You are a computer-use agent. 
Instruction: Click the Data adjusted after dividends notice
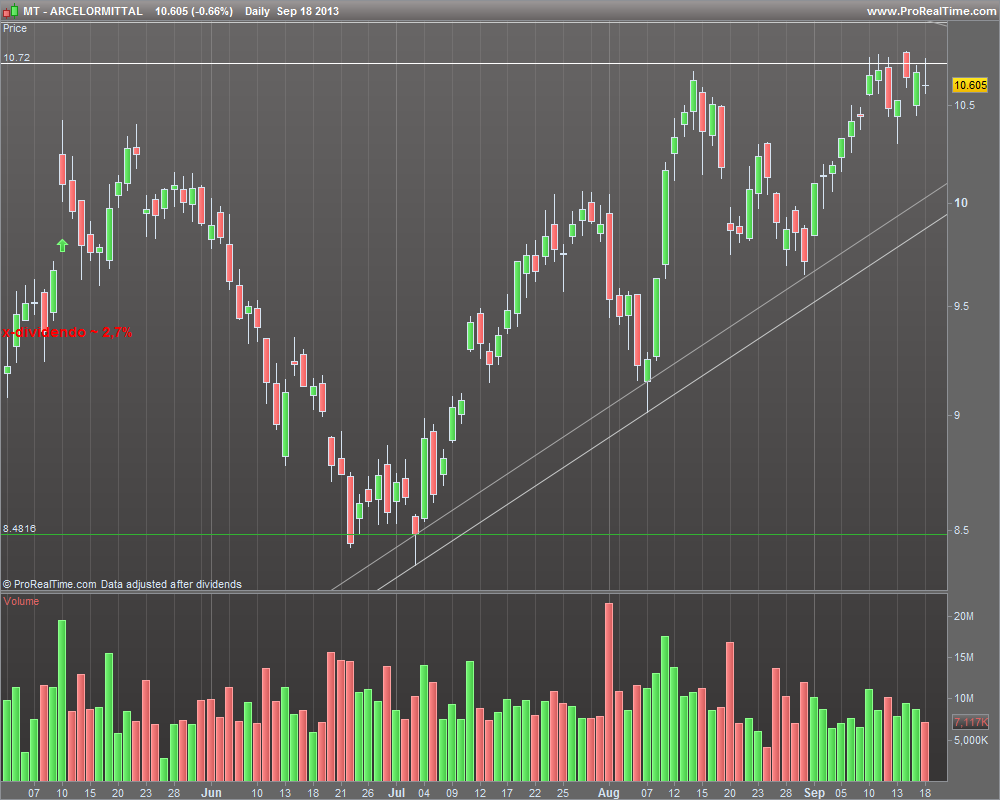(x=171, y=584)
